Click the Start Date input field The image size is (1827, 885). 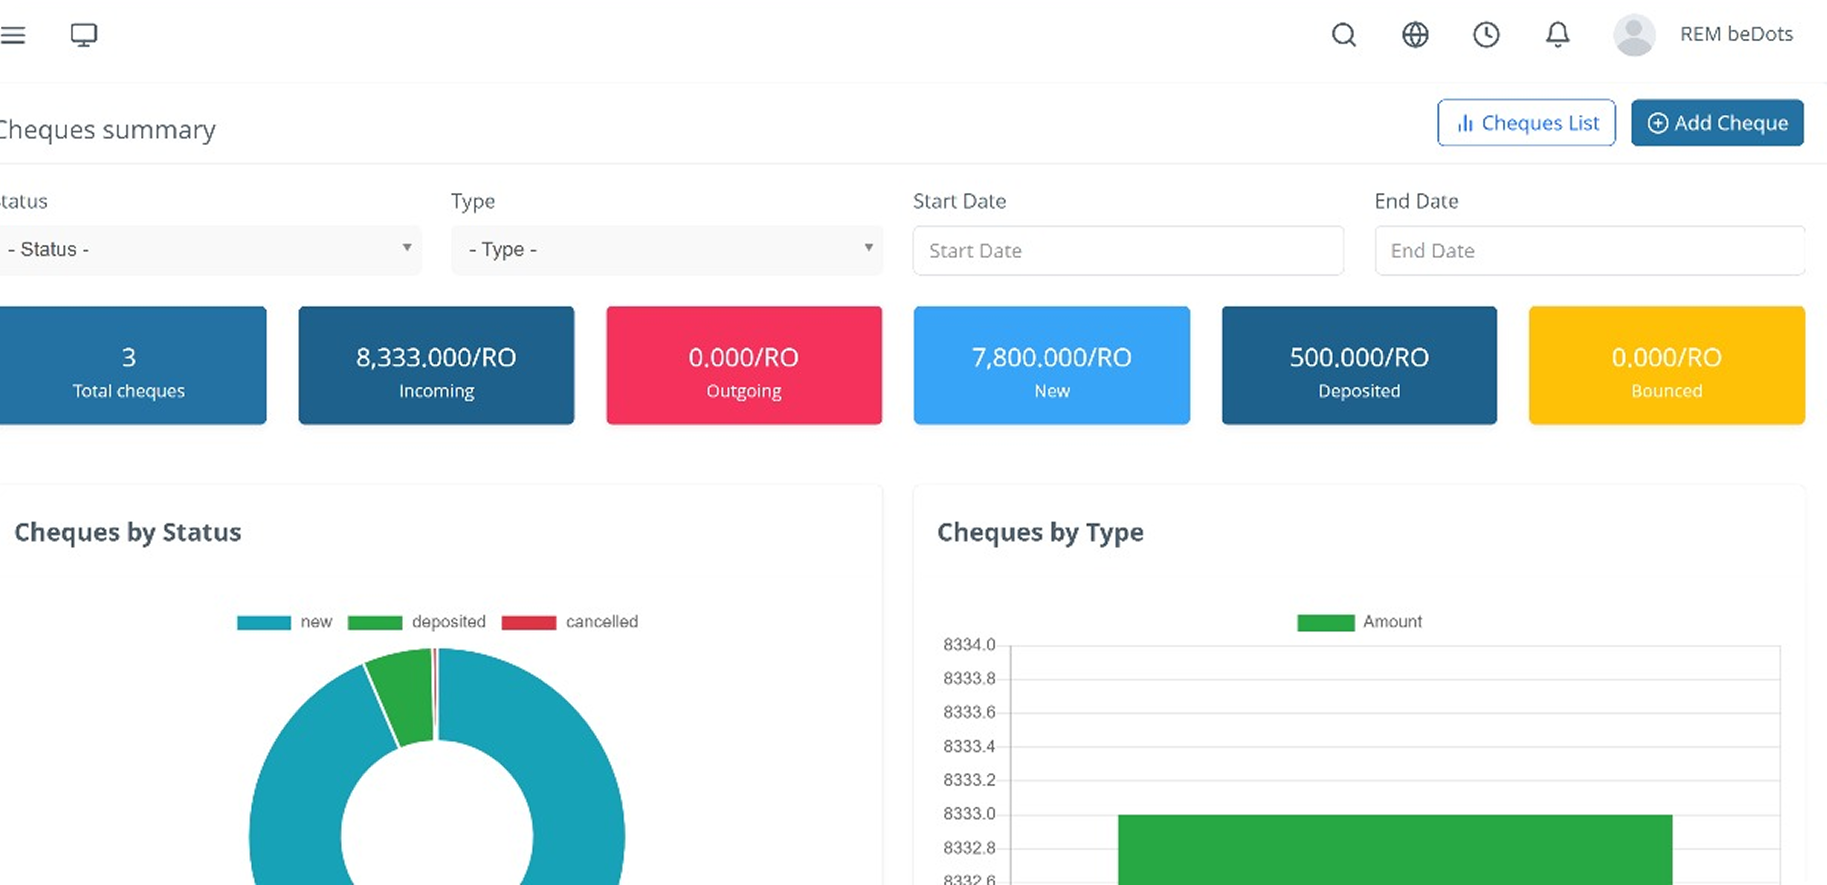point(1127,251)
